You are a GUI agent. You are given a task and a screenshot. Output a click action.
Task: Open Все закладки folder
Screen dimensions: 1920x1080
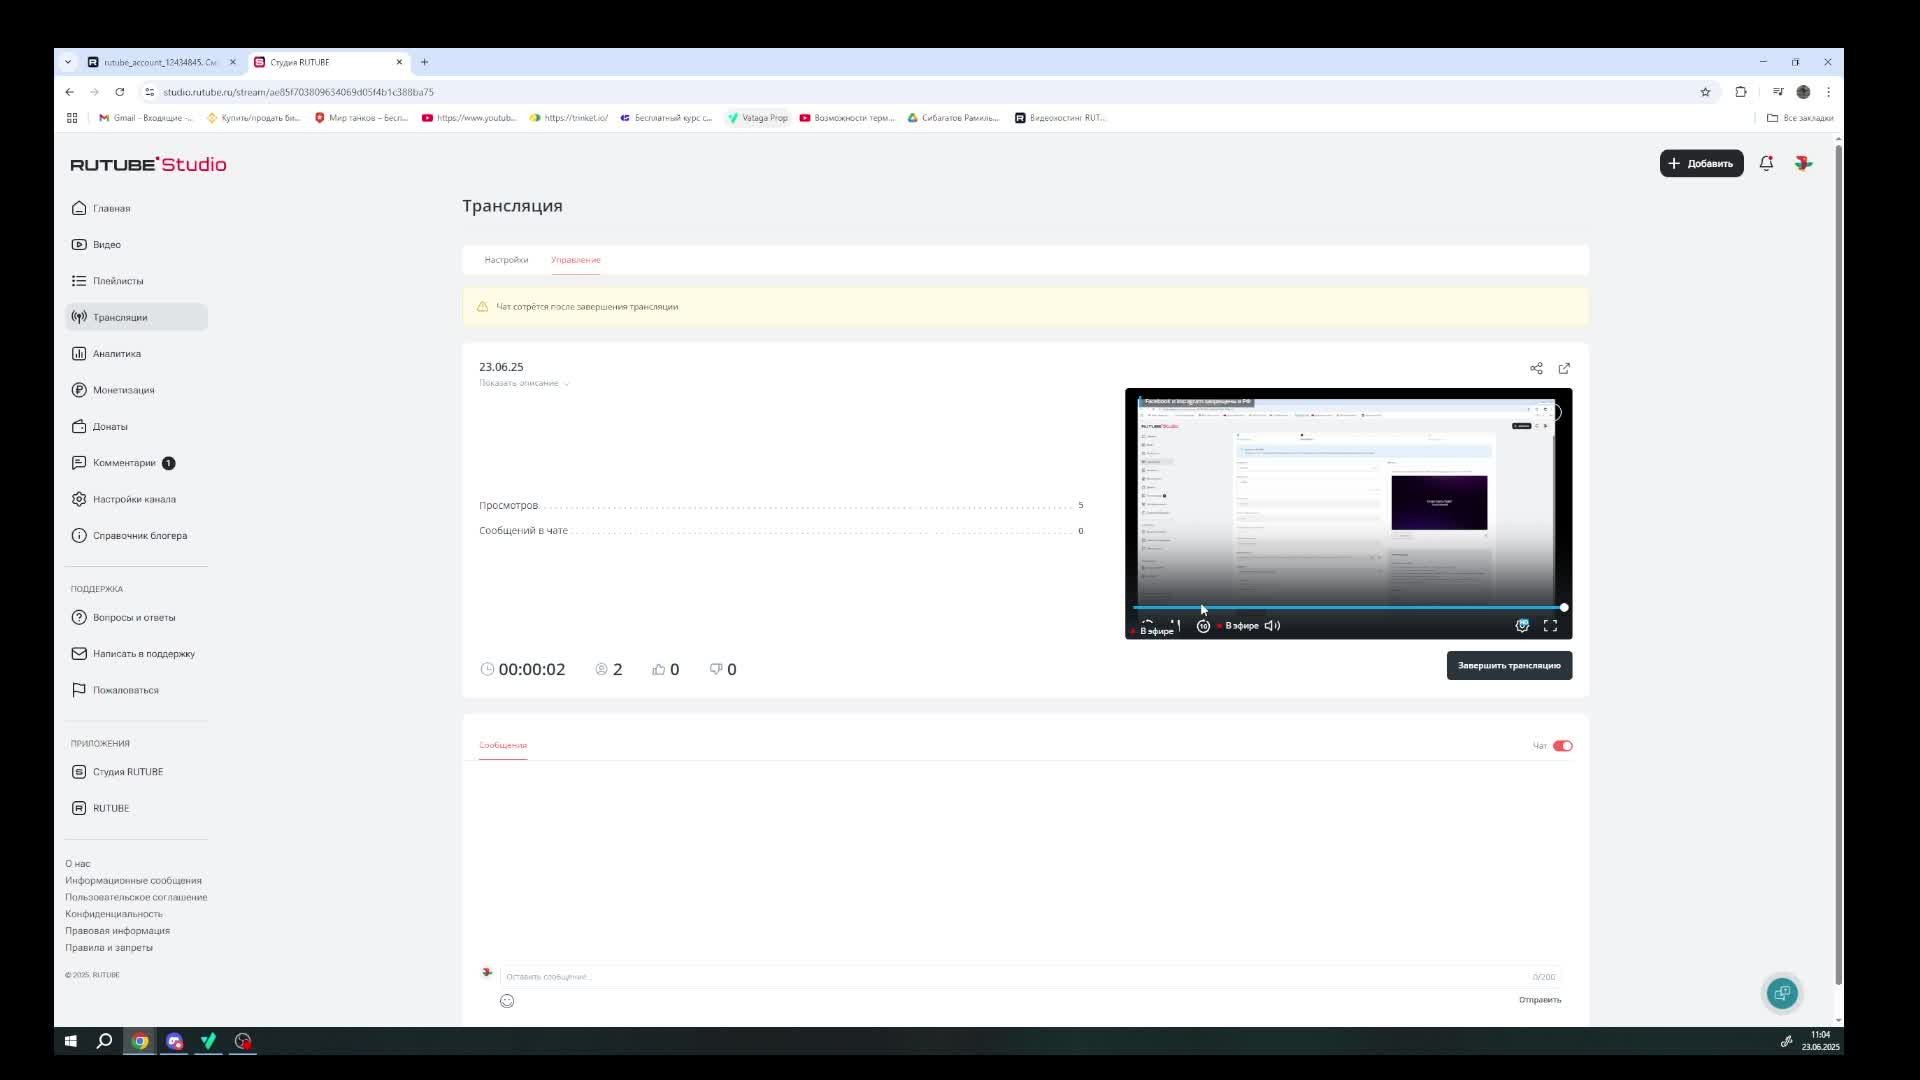[1800, 118]
